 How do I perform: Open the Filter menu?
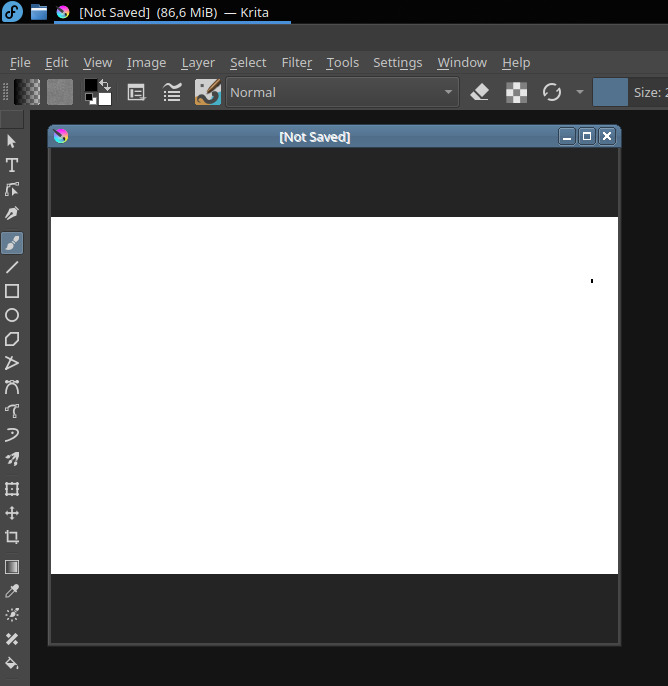(x=296, y=62)
